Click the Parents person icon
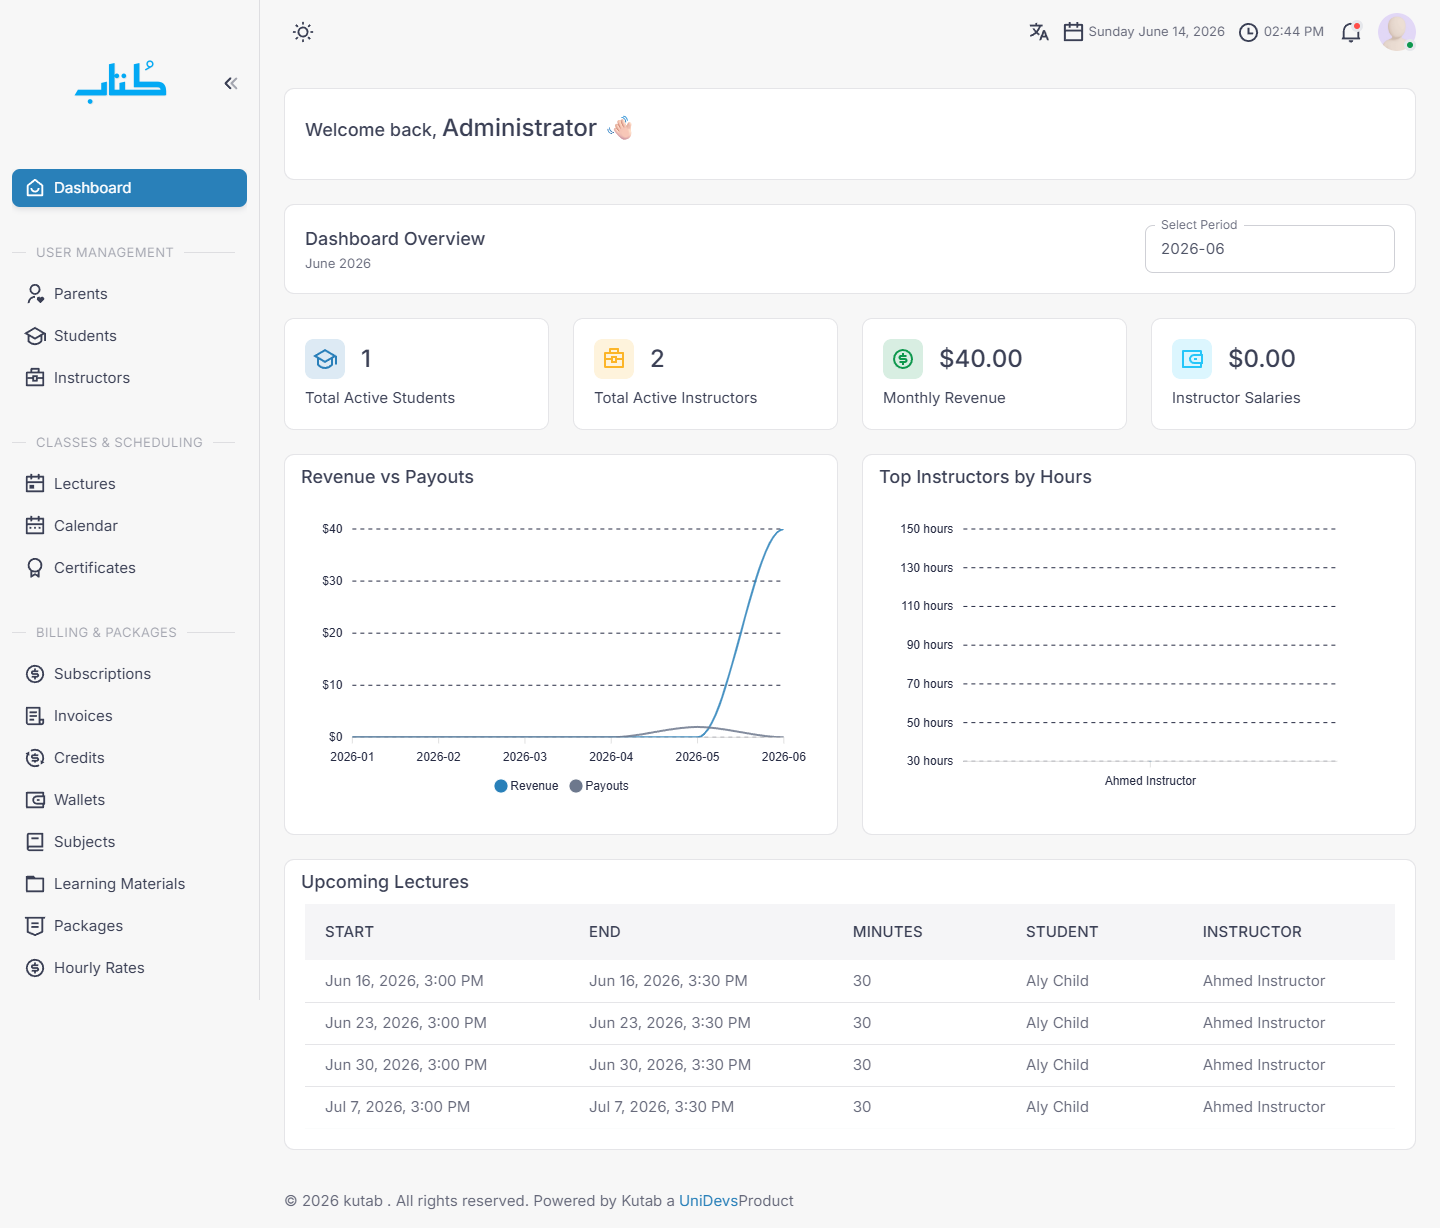Image resolution: width=1440 pixels, height=1228 pixels. click(x=35, y=294)
